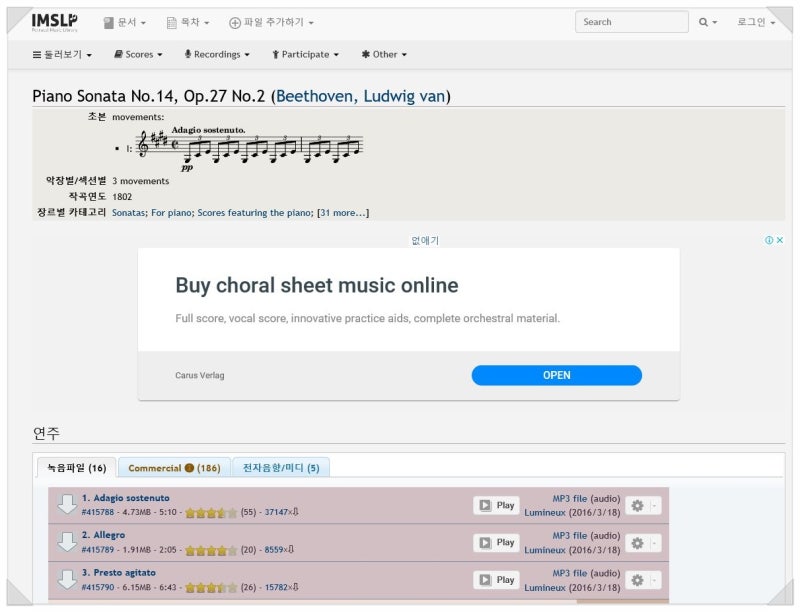800x612 pixels.
Task: Click the ad info icon
Action: [769, 240]
